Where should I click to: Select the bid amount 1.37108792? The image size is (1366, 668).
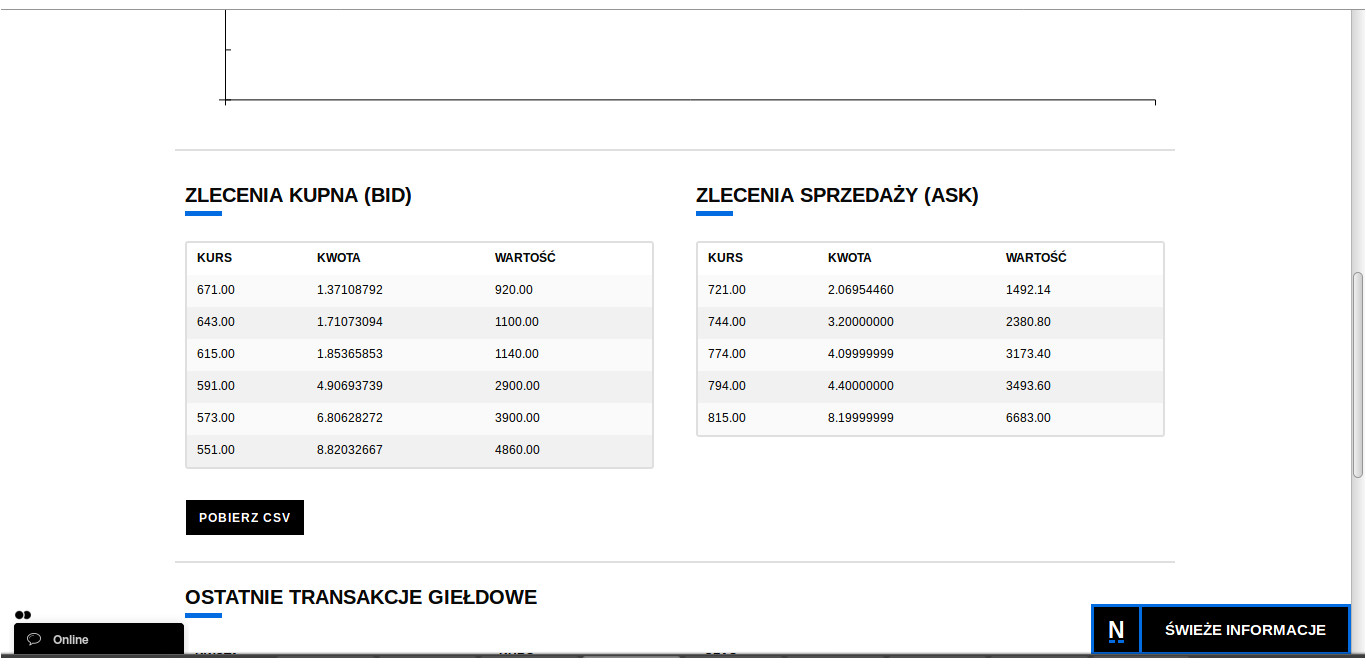coord(350,290)
